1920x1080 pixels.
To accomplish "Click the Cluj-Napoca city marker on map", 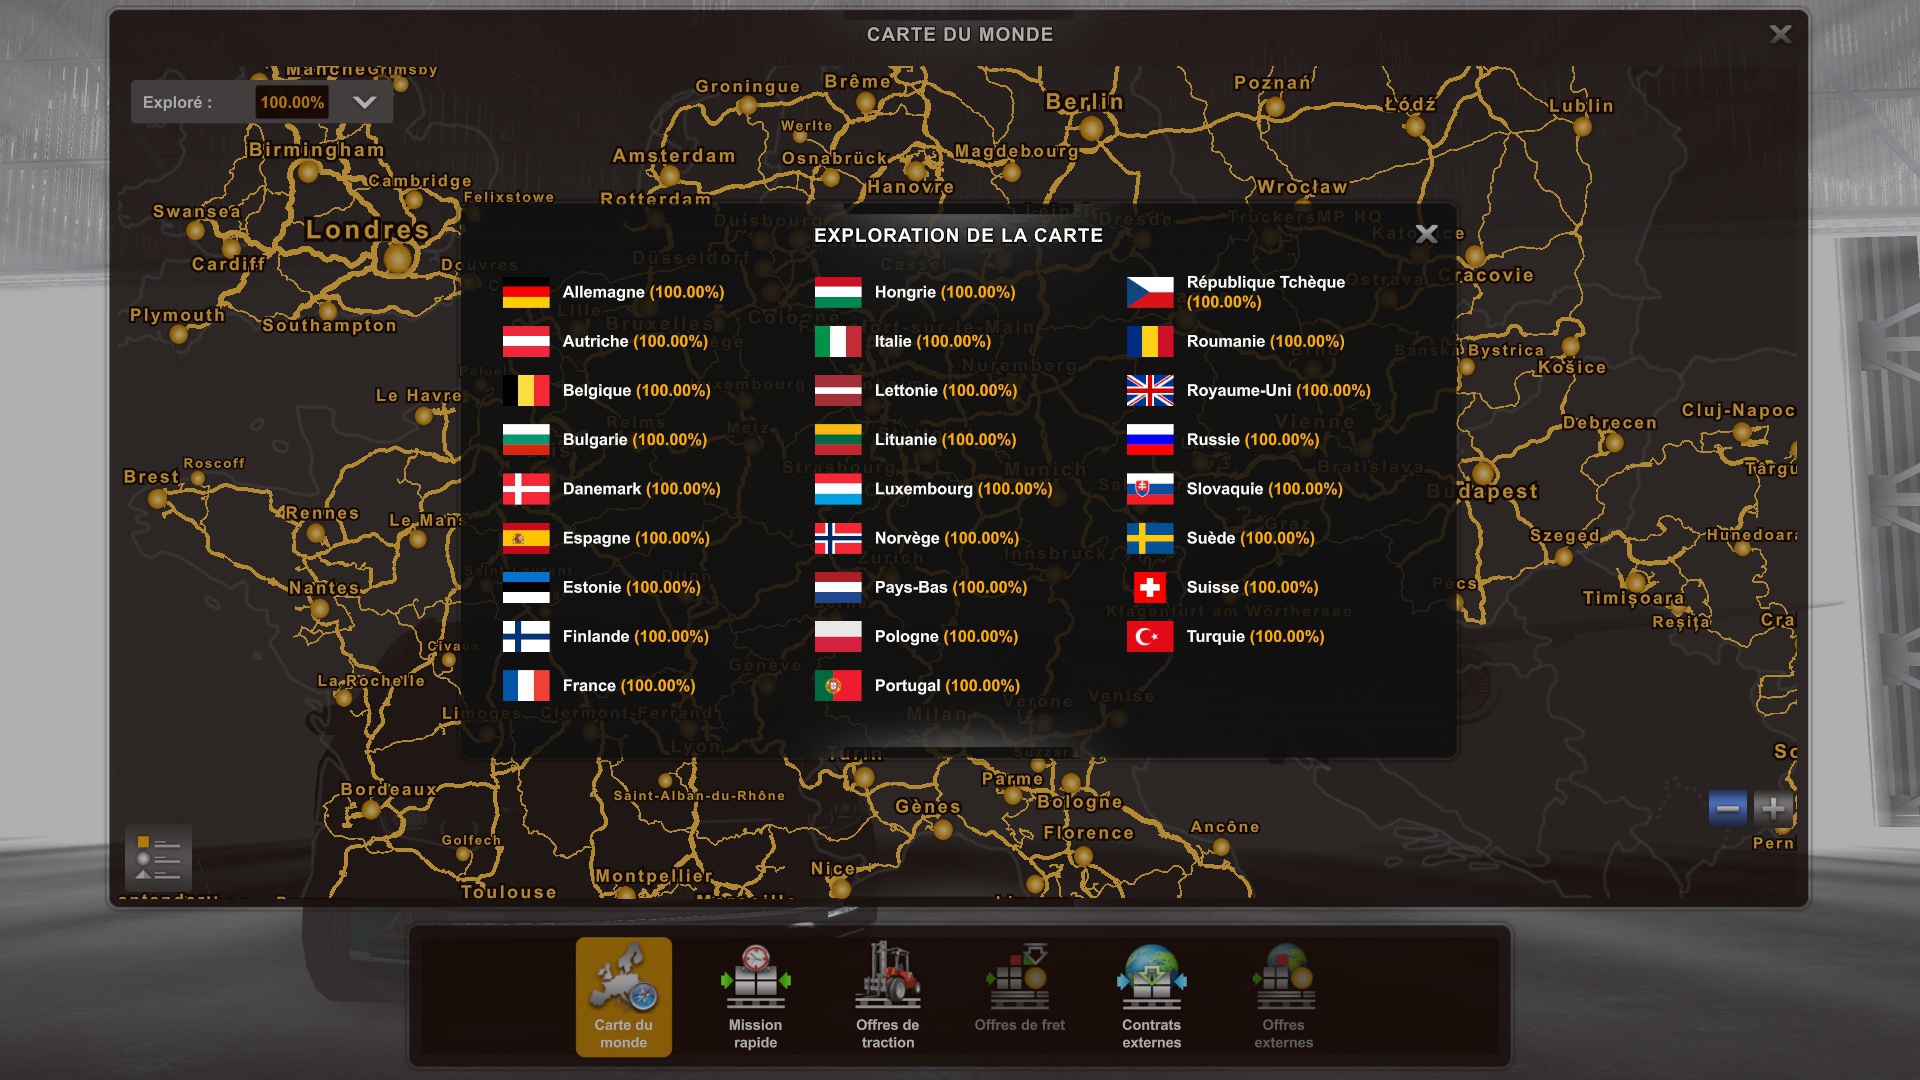I will (x=1742, y=432).
